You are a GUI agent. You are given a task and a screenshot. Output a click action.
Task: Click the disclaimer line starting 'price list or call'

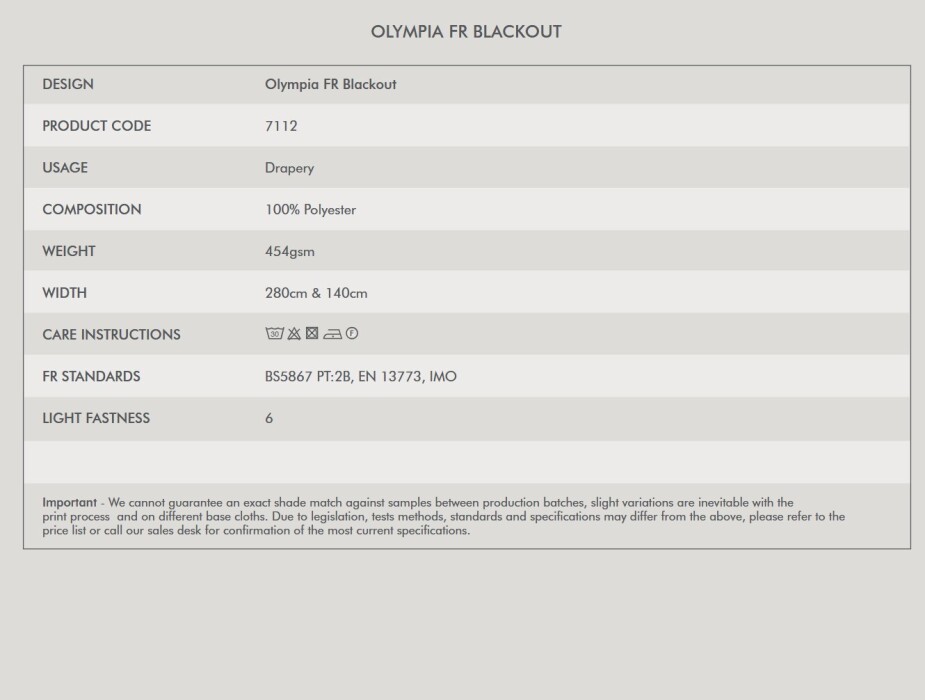pos(256,530)
